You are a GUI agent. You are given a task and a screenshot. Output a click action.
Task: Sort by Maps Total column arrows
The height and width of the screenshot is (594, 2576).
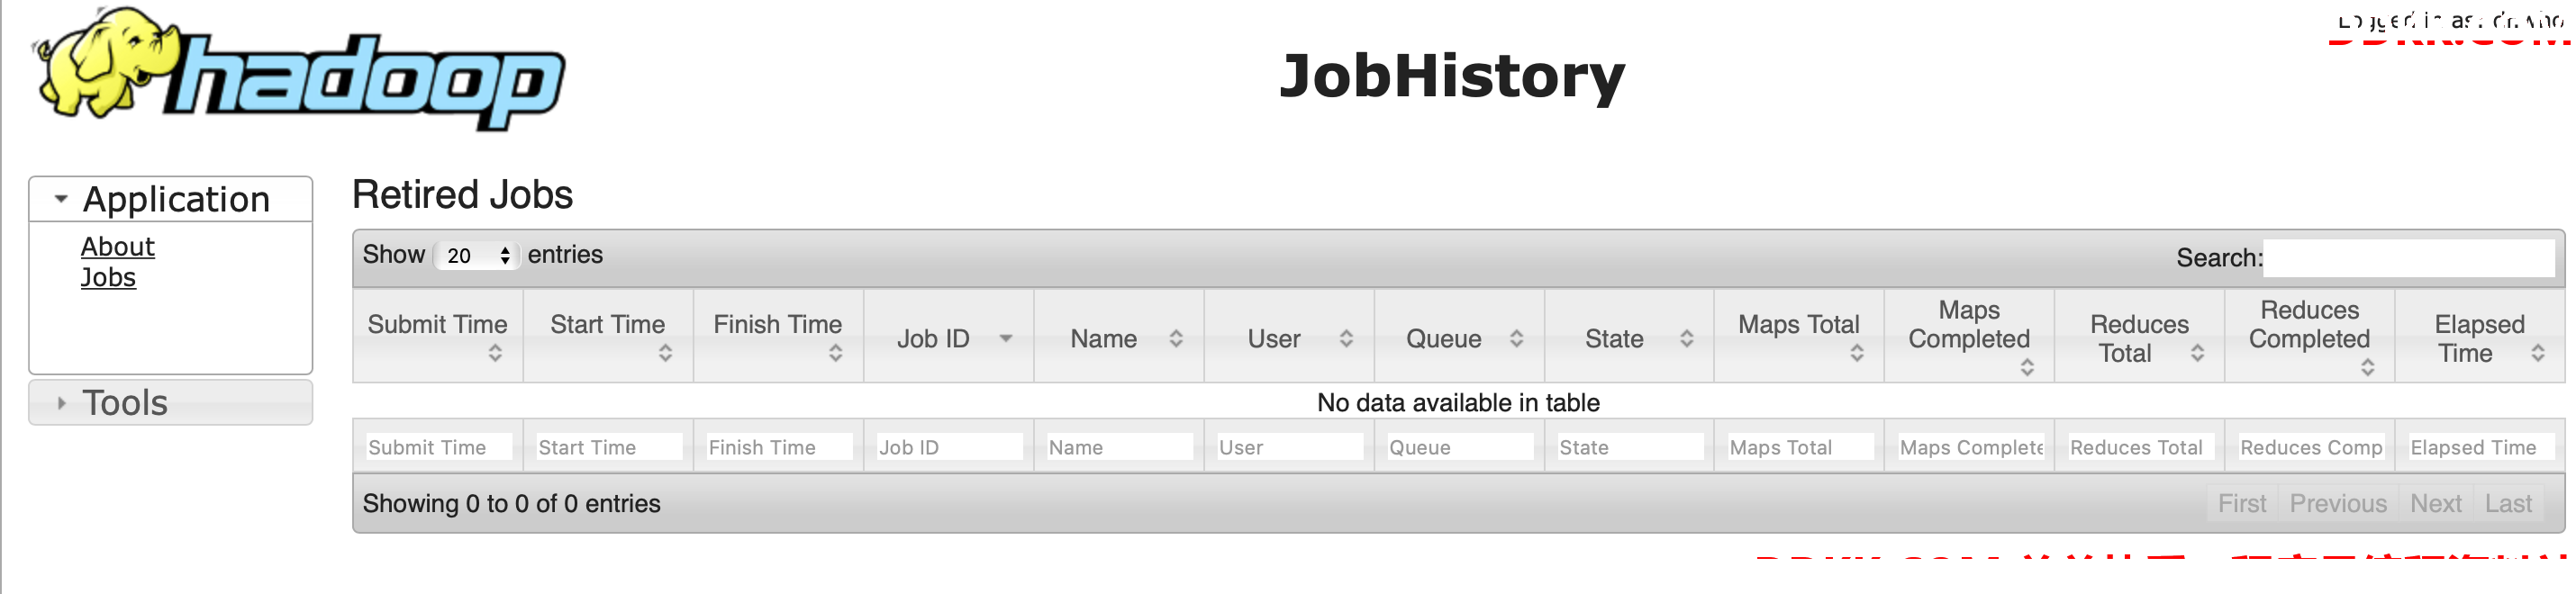1856,353
